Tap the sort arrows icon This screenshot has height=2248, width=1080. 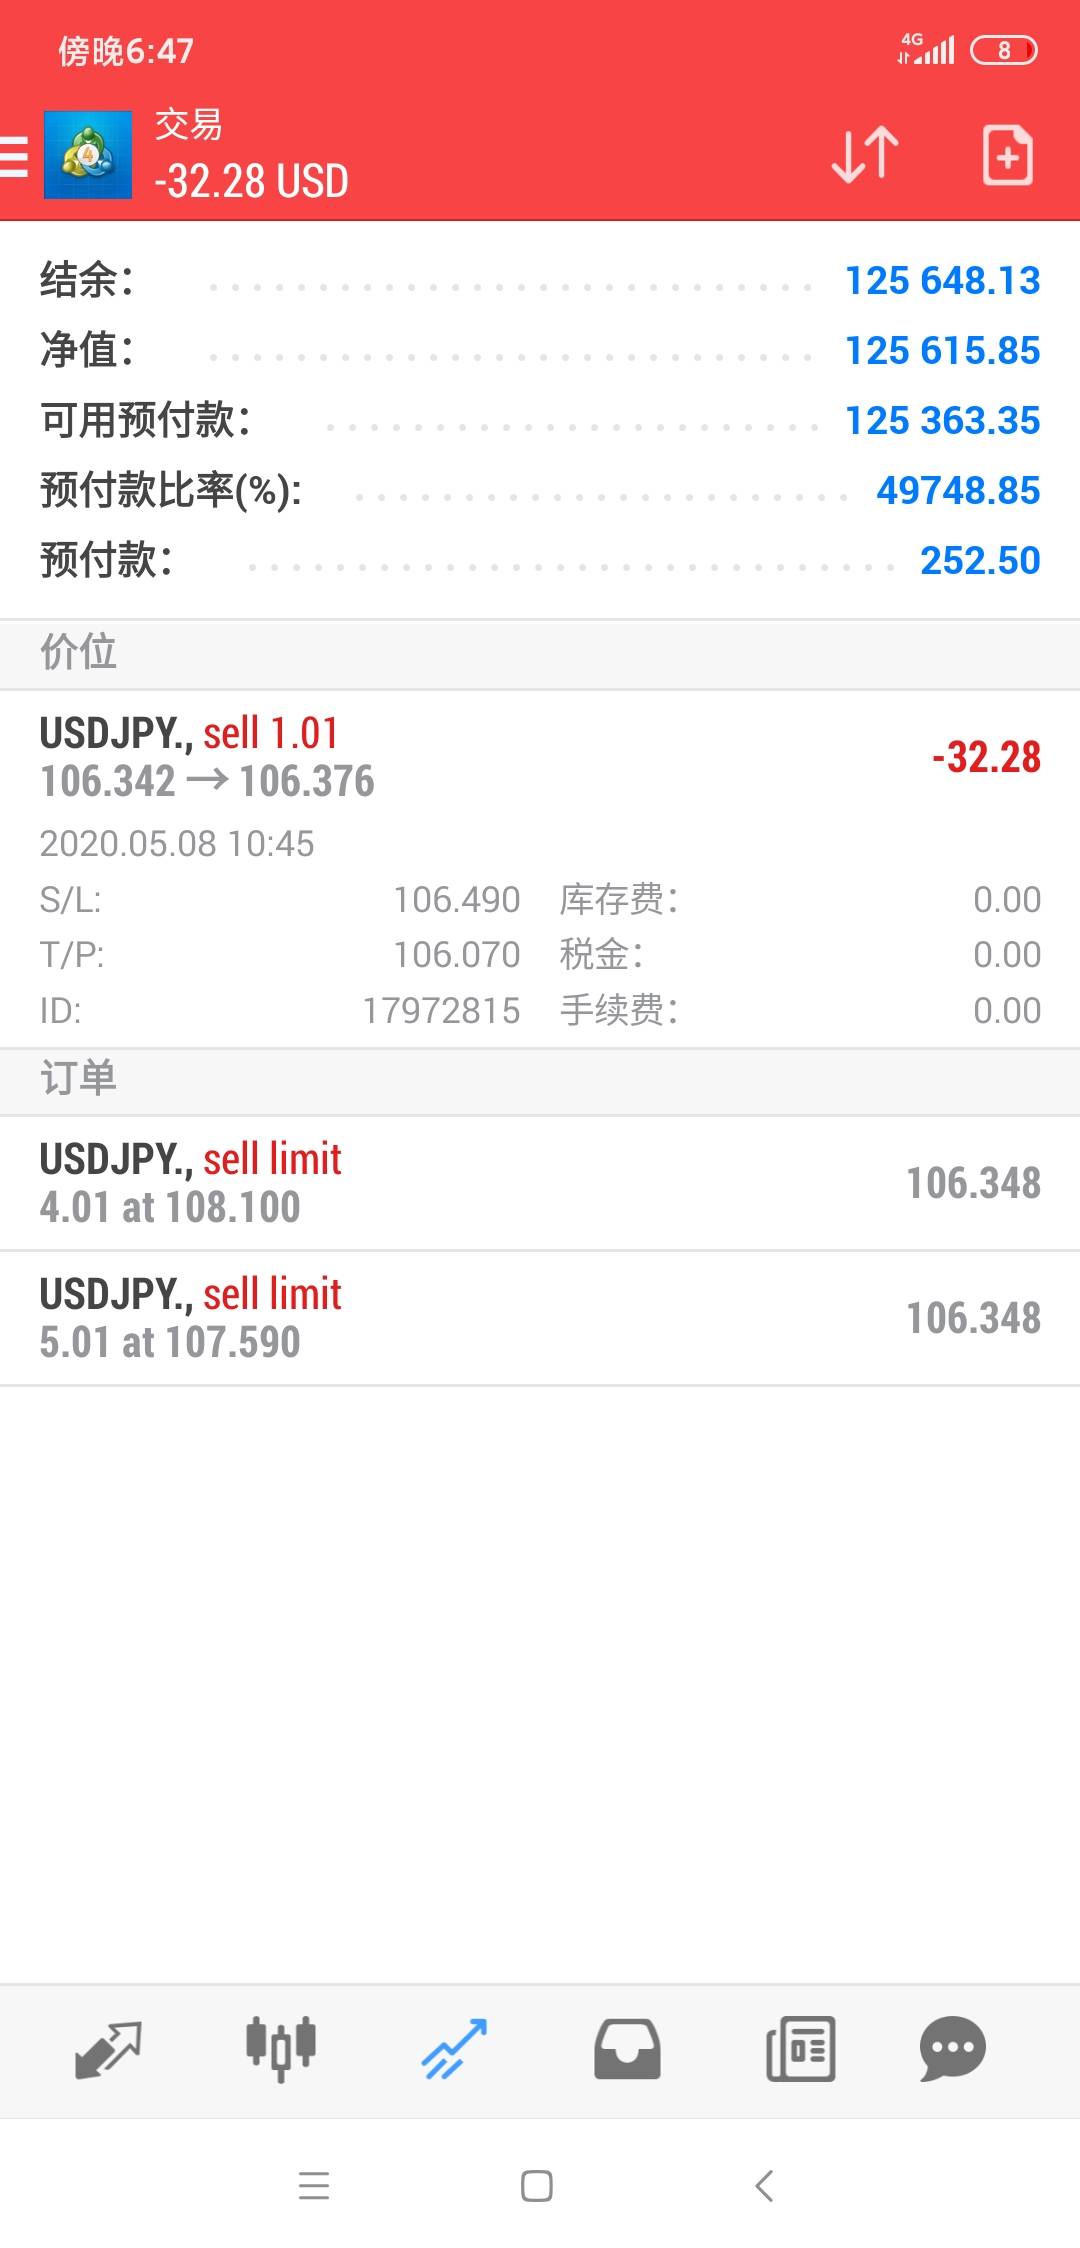(865, 155)
